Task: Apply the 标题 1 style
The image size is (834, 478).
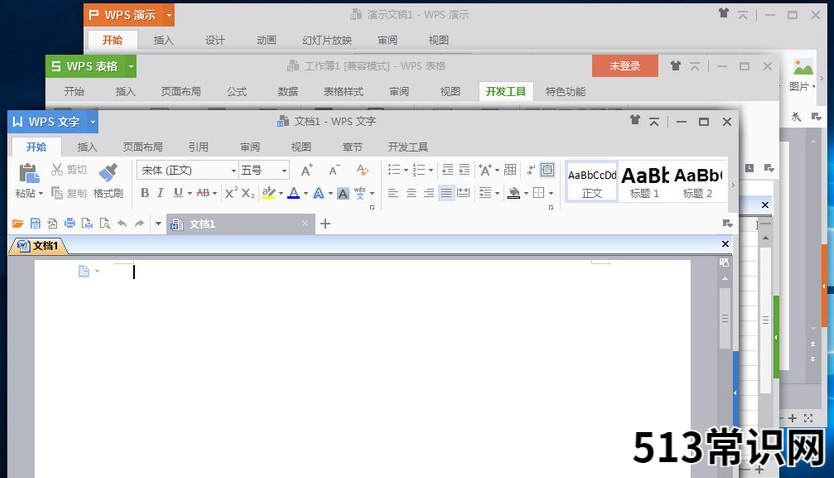Action: 644,182
